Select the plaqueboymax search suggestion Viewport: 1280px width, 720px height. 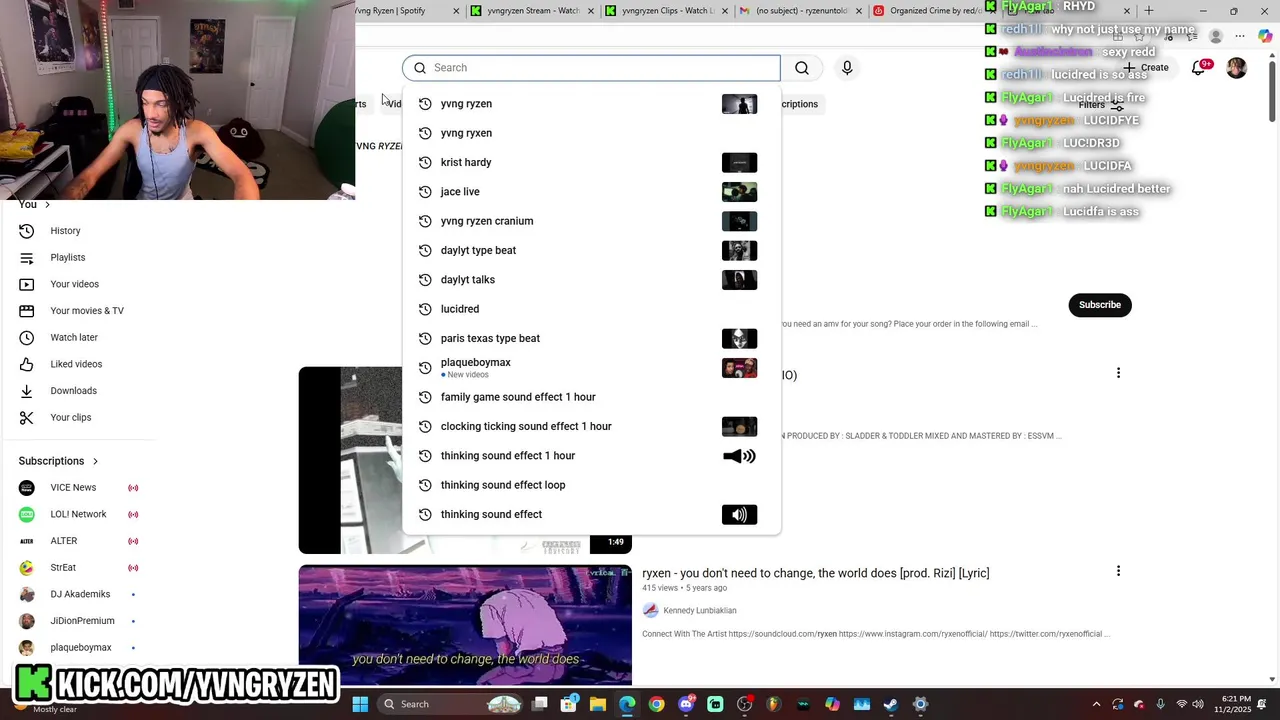point(591,368)
